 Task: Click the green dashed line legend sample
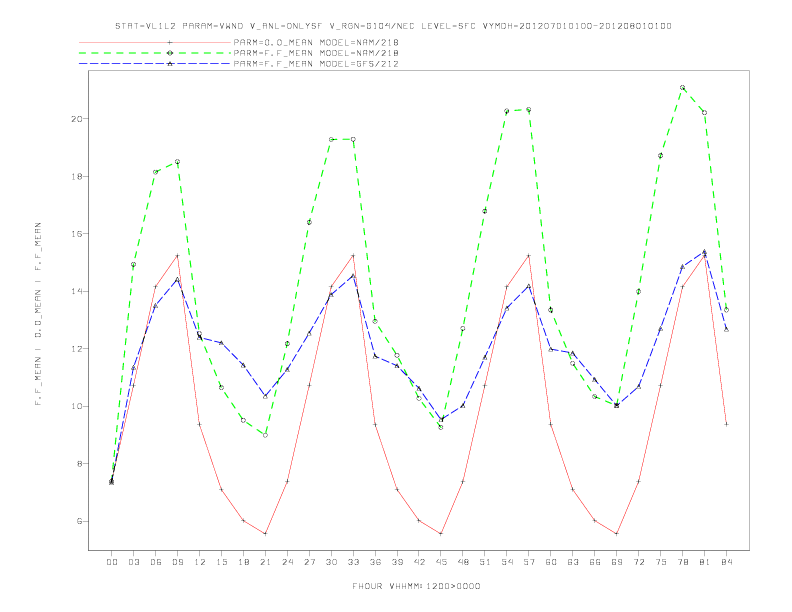tap(155, 53)
